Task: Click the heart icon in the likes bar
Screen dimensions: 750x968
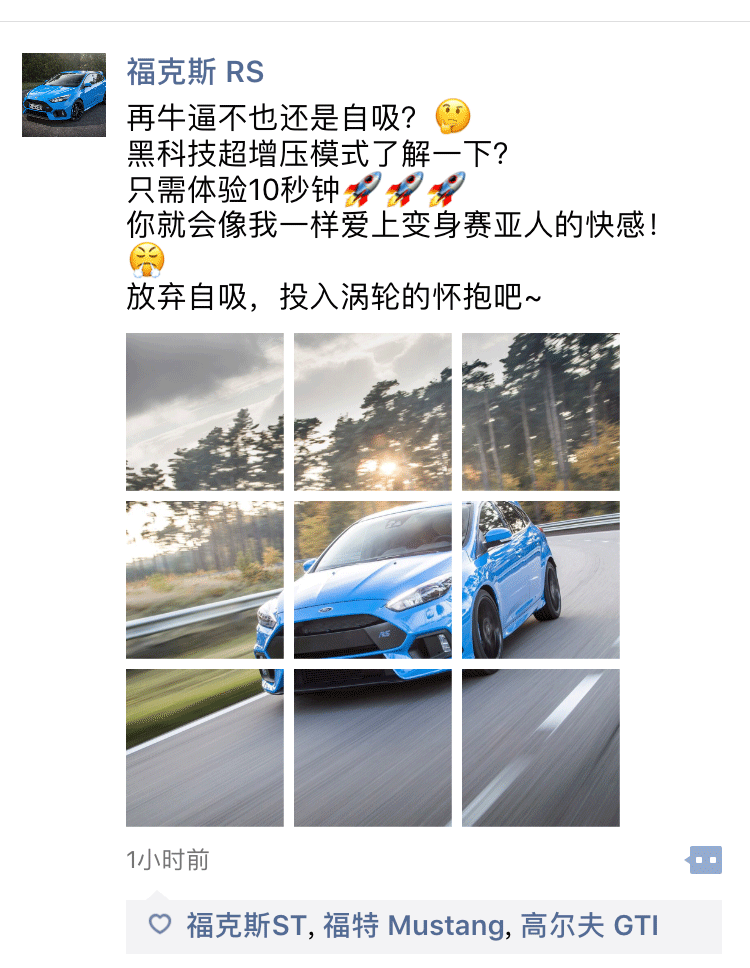Action: 160,924
